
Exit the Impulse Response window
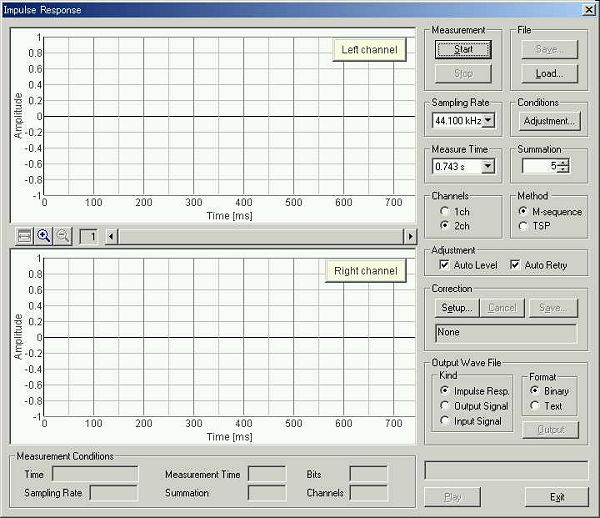point(557,497)
